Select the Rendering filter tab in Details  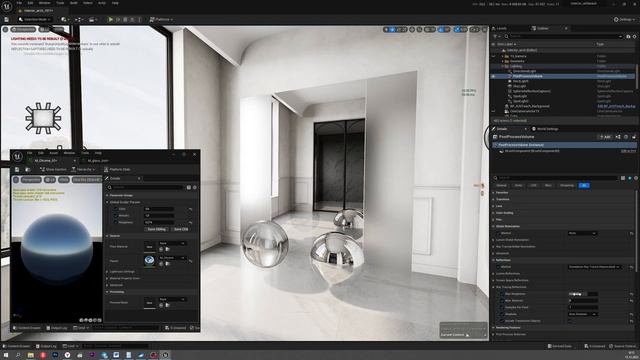(x=567, y=185)
